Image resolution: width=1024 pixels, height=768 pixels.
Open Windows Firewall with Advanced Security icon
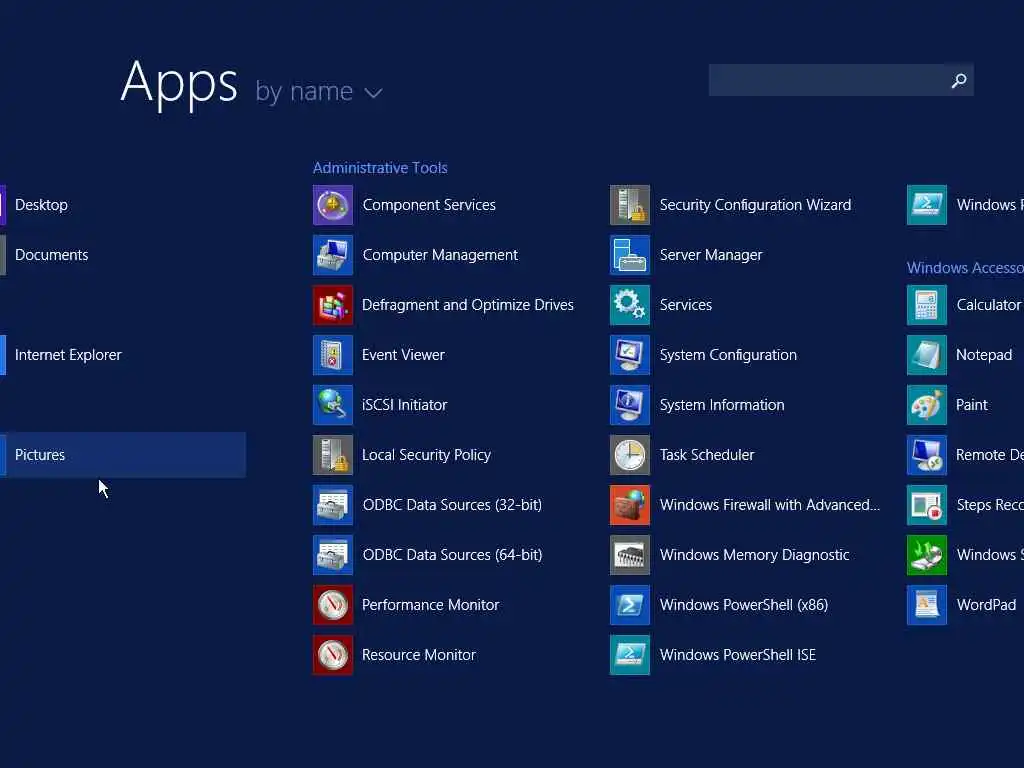630,505
